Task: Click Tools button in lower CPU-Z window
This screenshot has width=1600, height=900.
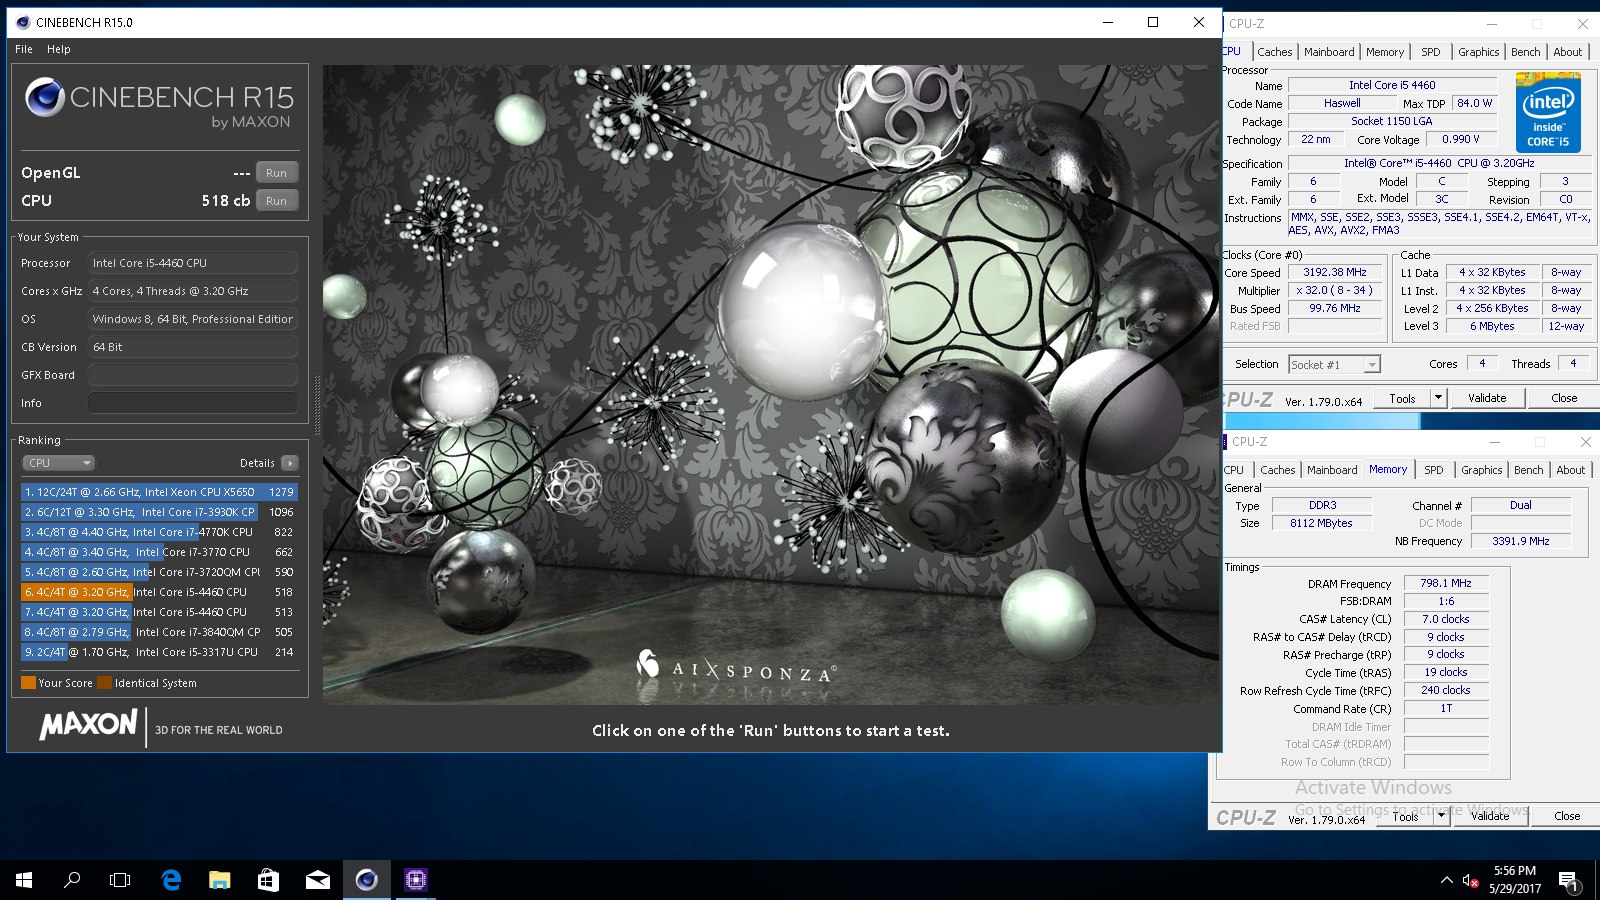Action: click(1405, 816)
